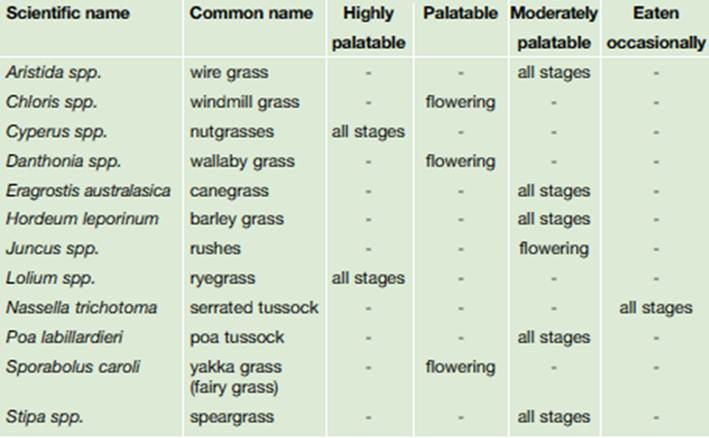Click the poa tussock cell

click(236, 337)
